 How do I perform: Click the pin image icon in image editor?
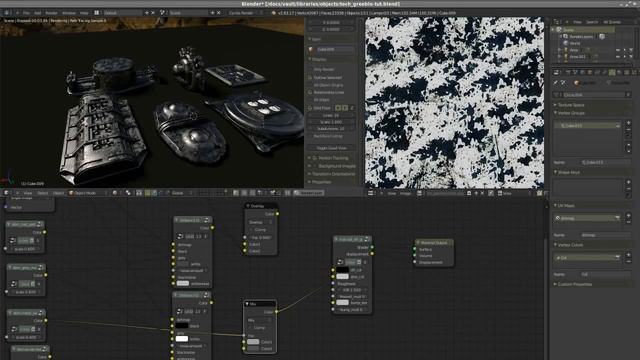pyautogui.click(x=491, y=193)
